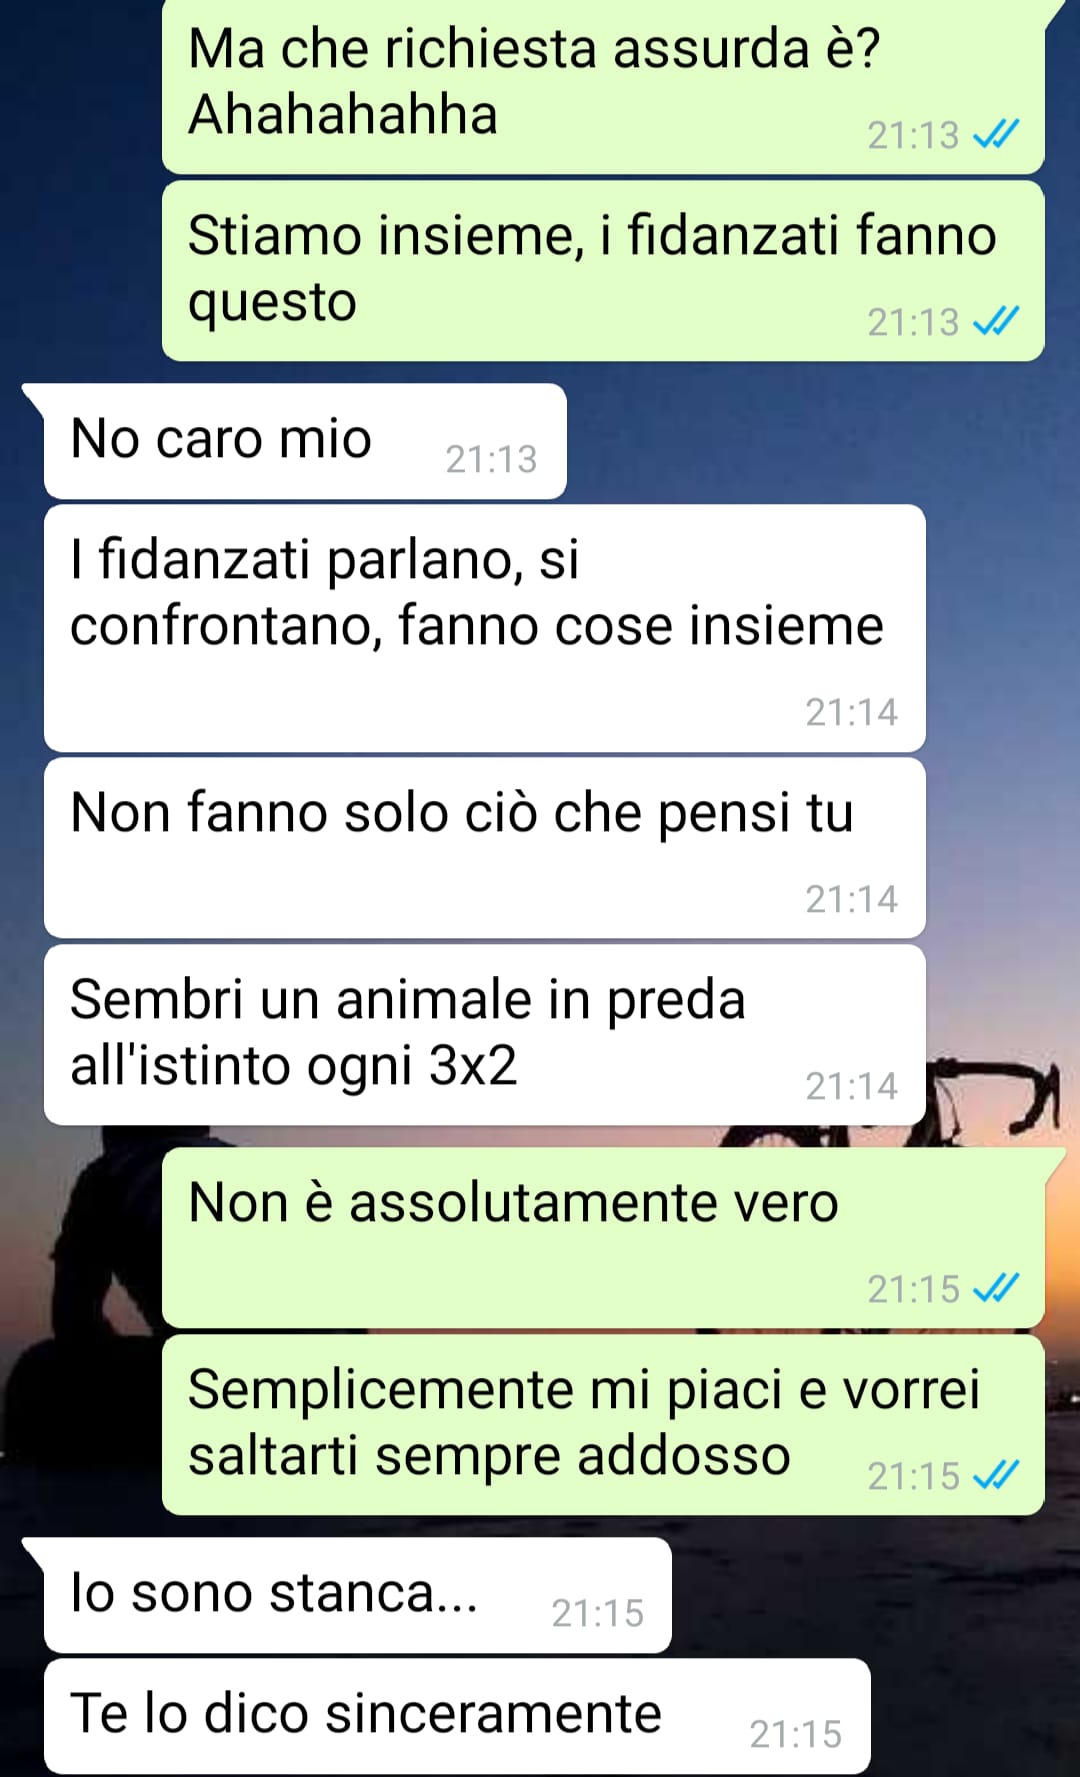
Task: Tap the 'Semplicemente mi piaci e vorrei' bubble
Action: pos(603,1425)
